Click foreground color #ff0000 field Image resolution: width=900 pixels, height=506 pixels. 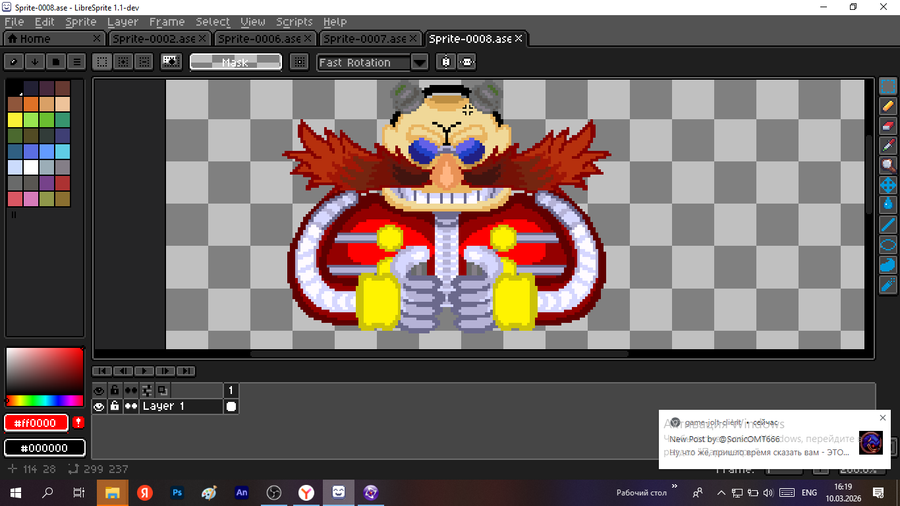[x=36, y=423]
